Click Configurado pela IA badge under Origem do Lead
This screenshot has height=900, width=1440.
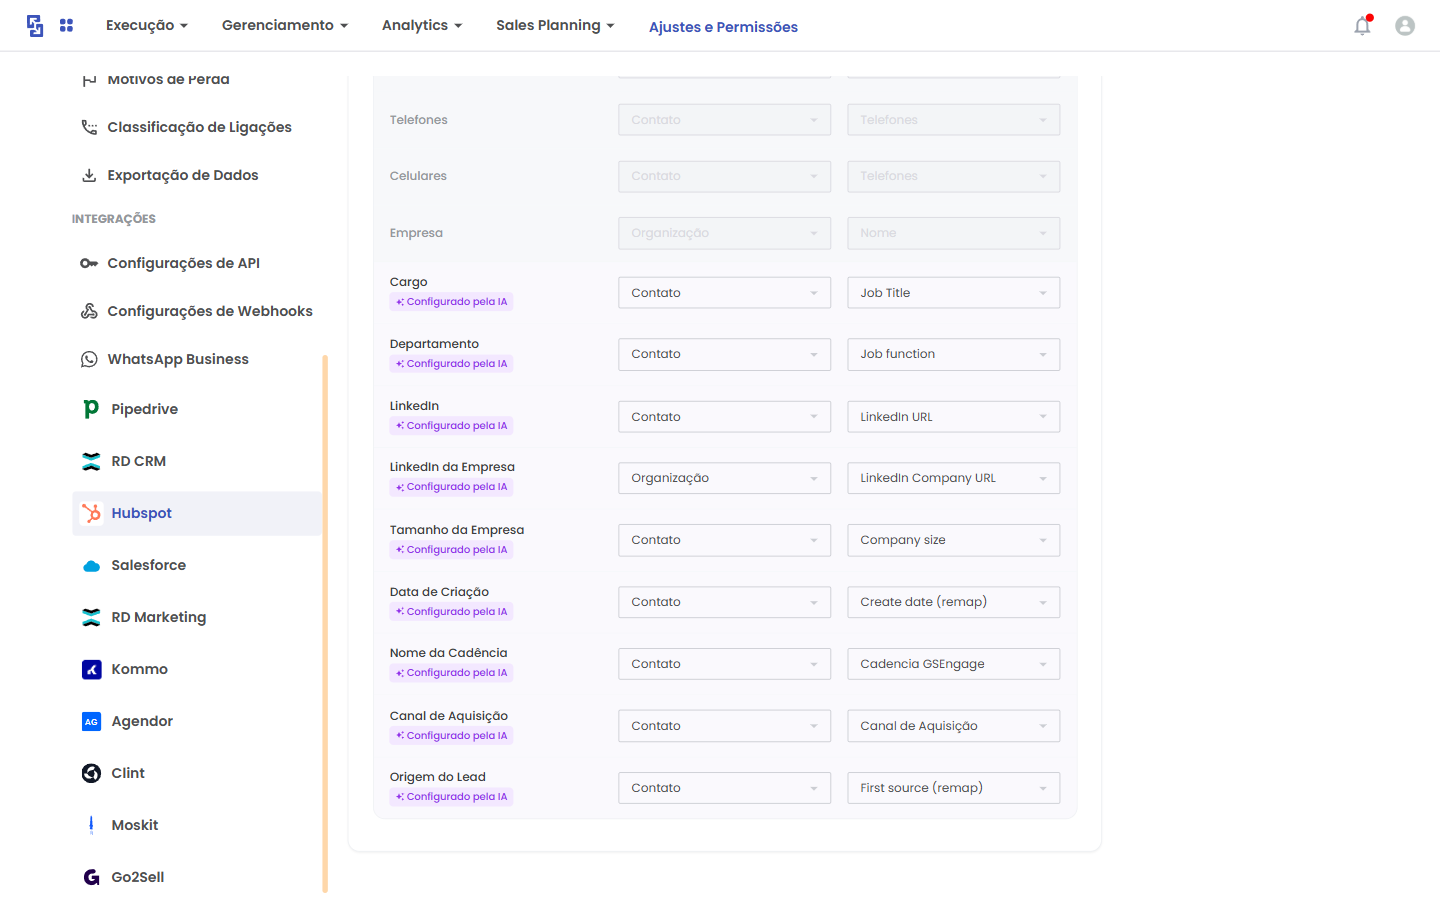pyautogui.click(x=451, y=797)
